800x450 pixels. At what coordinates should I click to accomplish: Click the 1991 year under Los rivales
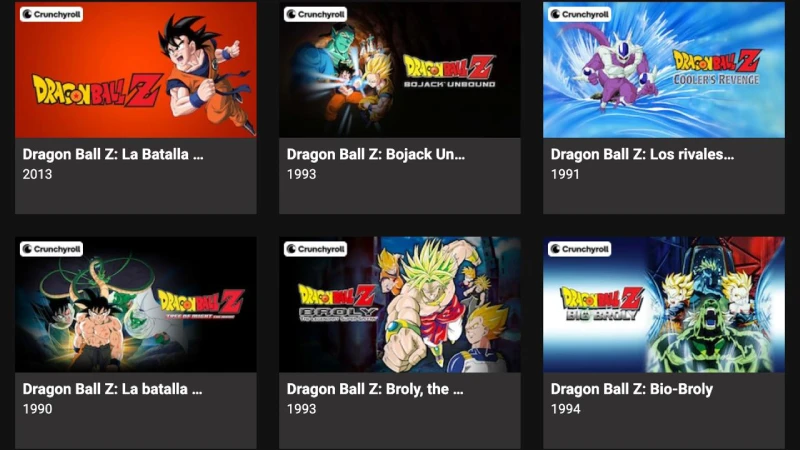pos(565,174)
